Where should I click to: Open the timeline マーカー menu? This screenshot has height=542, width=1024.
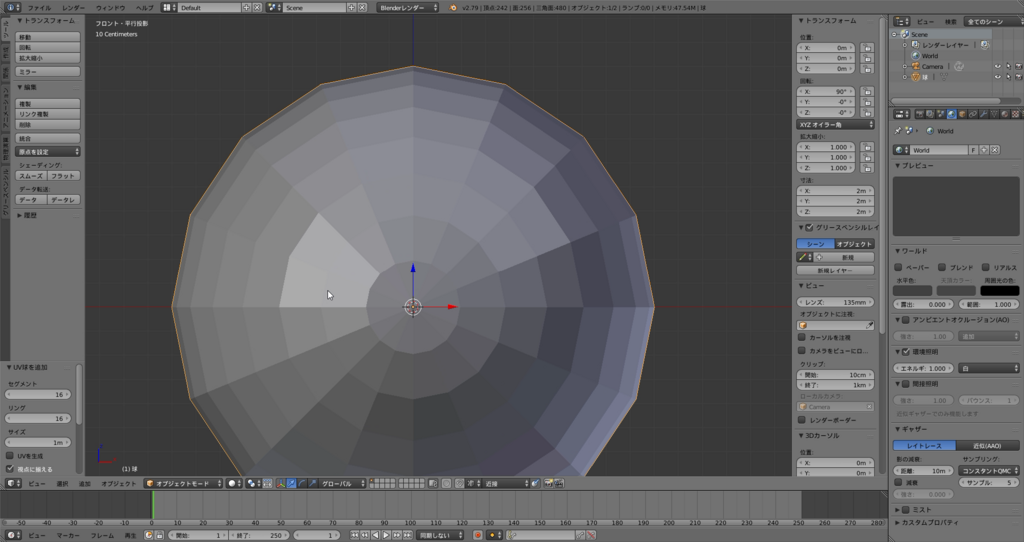point(68,535)
